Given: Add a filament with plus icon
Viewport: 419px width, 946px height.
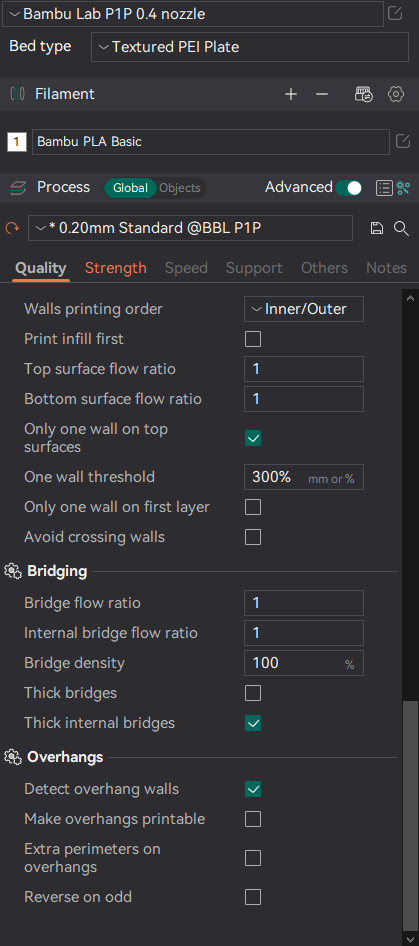Looking at the screenshot, I should pos(291,94).
